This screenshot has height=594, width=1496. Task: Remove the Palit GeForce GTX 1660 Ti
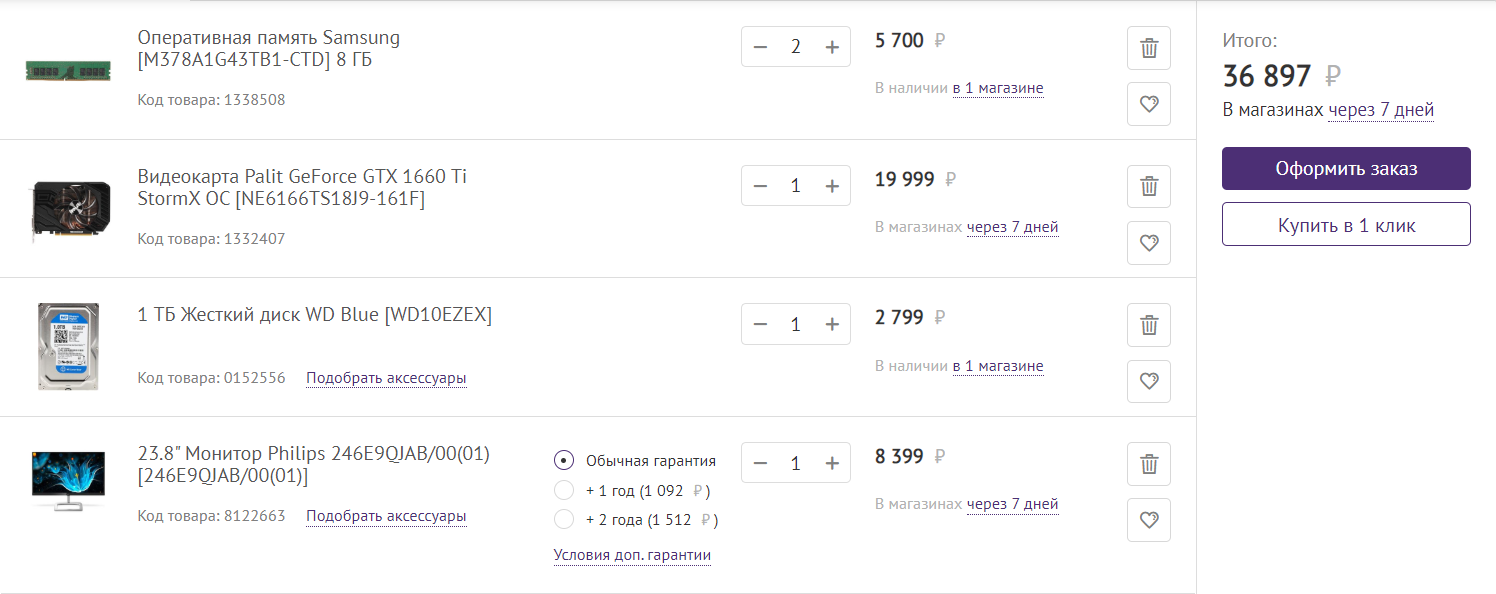click(x=1149, y=186)
